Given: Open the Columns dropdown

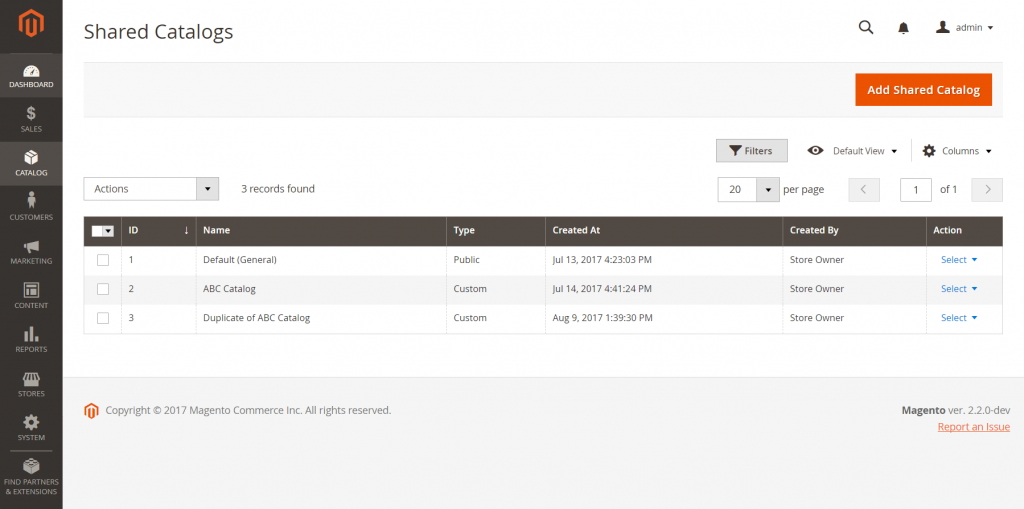Looking at the screenshot, I should click(x=957, y=151).
